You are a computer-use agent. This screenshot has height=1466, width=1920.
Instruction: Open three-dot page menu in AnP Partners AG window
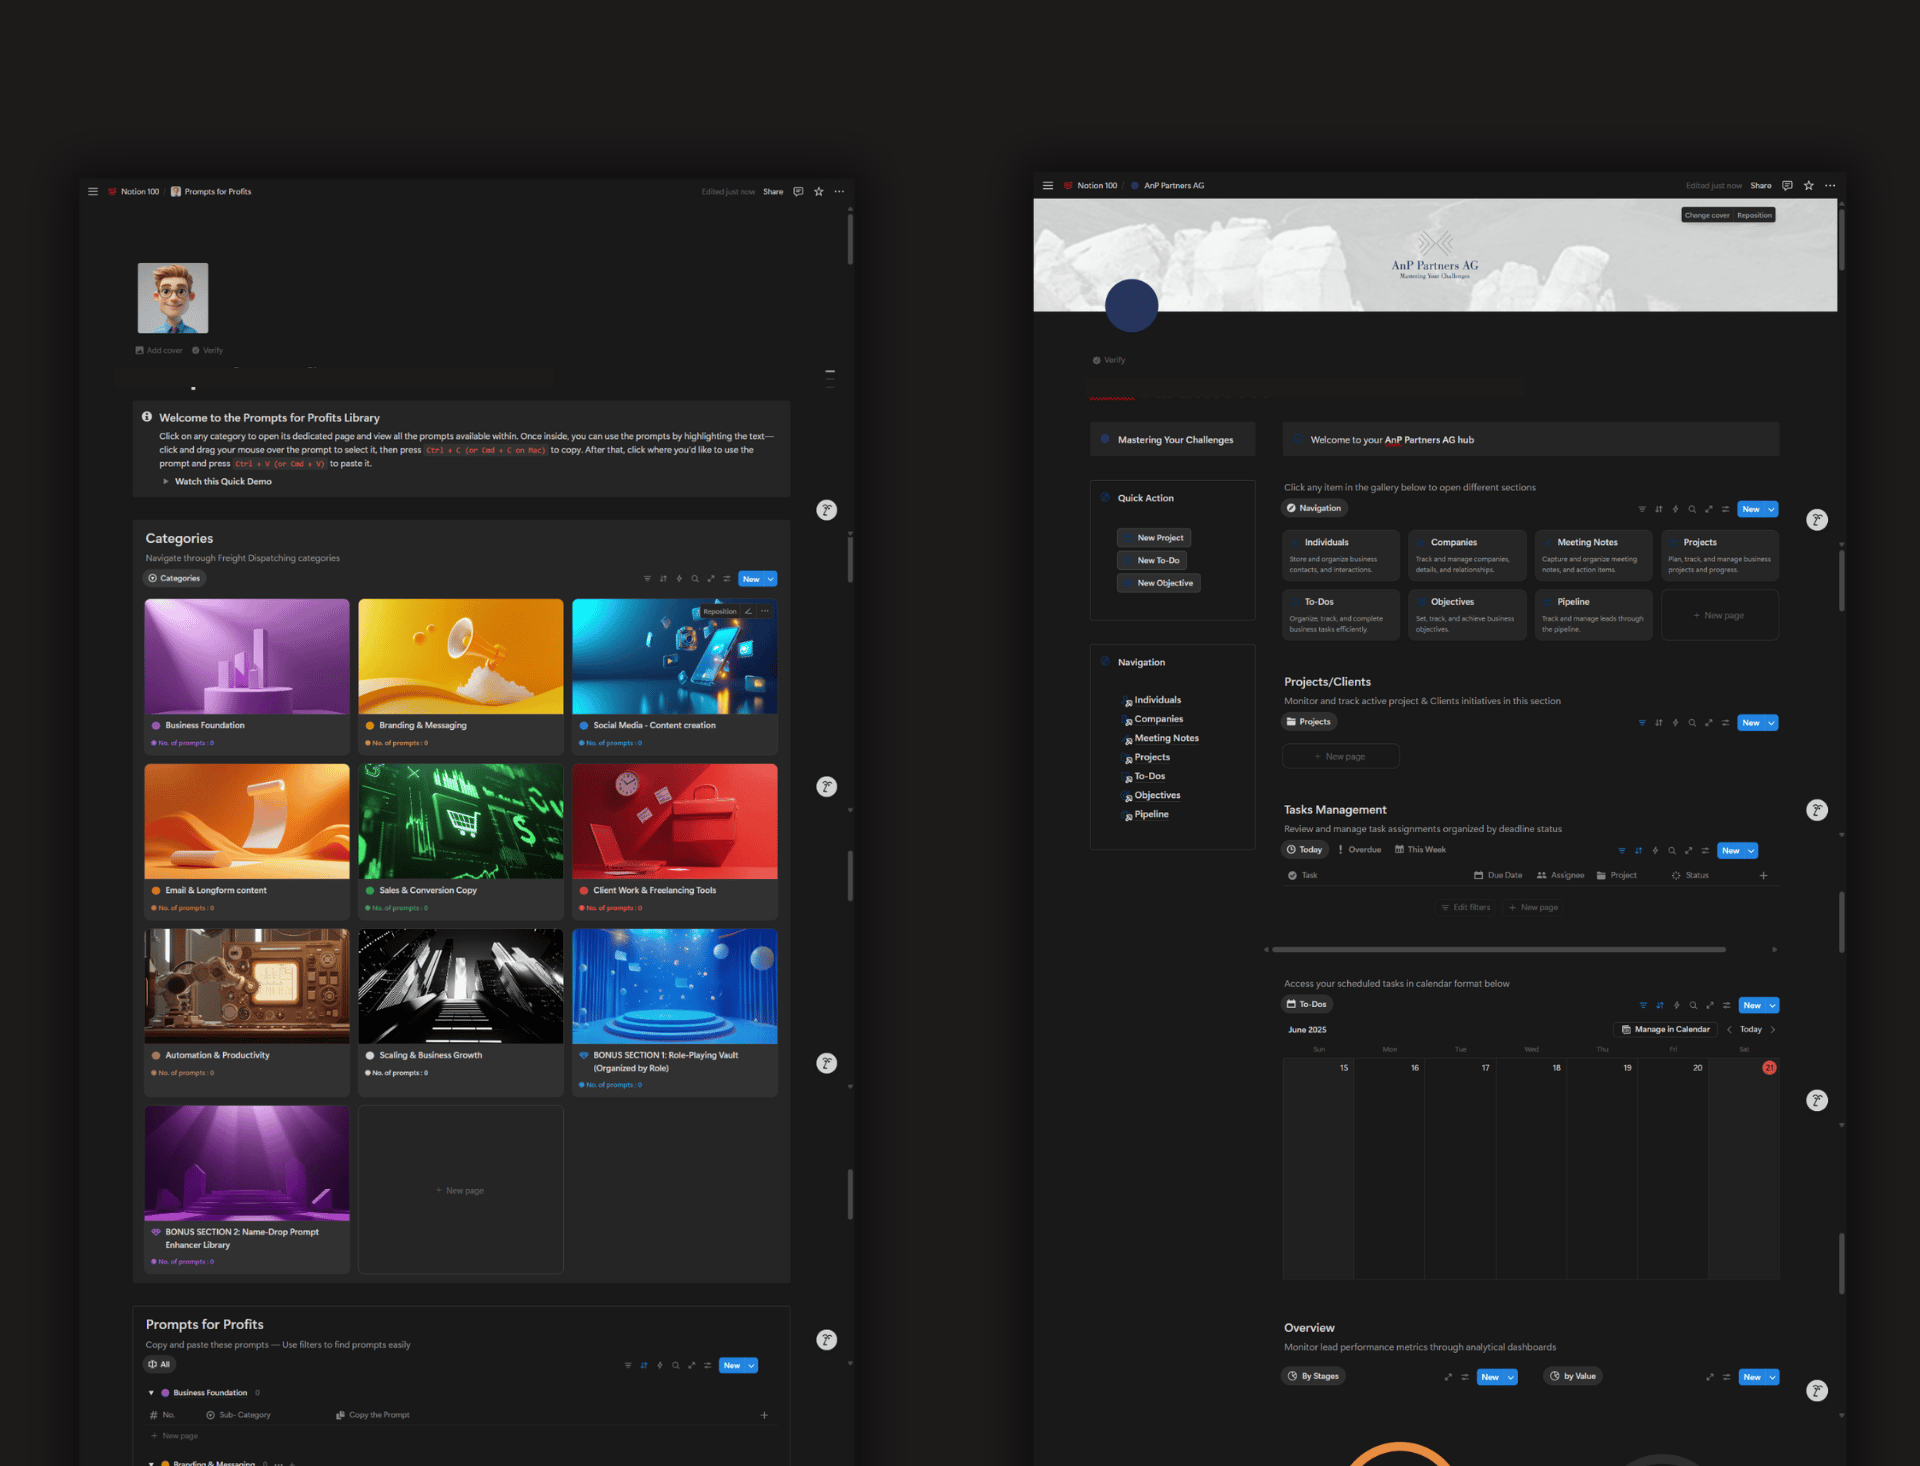pyautogui.click(x=1830, y=185)
